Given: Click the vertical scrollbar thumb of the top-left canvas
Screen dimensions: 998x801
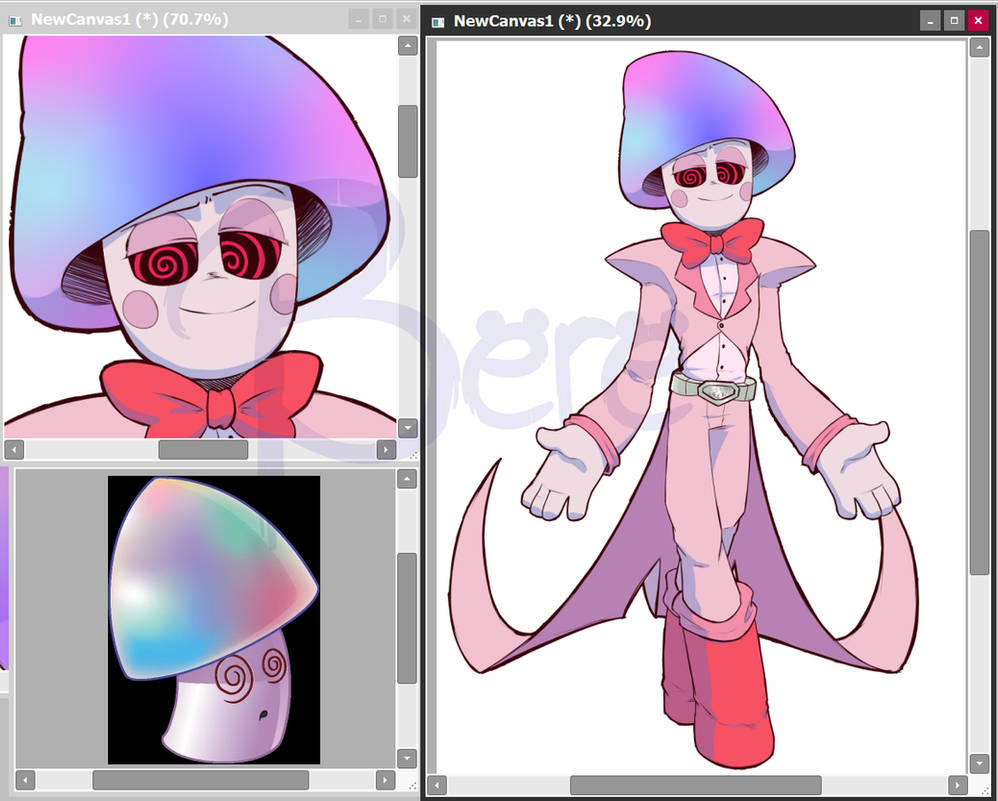Looking at the screenshot, I should 407,140.
